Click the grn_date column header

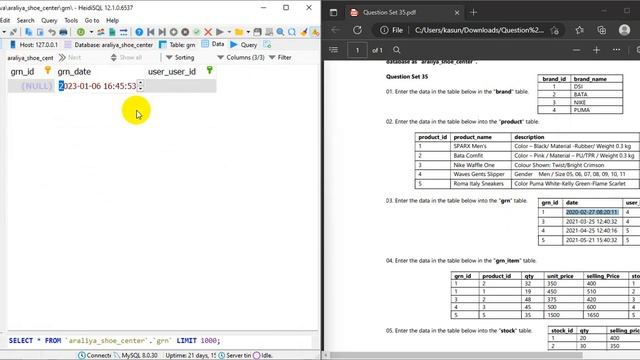(100, 71)
